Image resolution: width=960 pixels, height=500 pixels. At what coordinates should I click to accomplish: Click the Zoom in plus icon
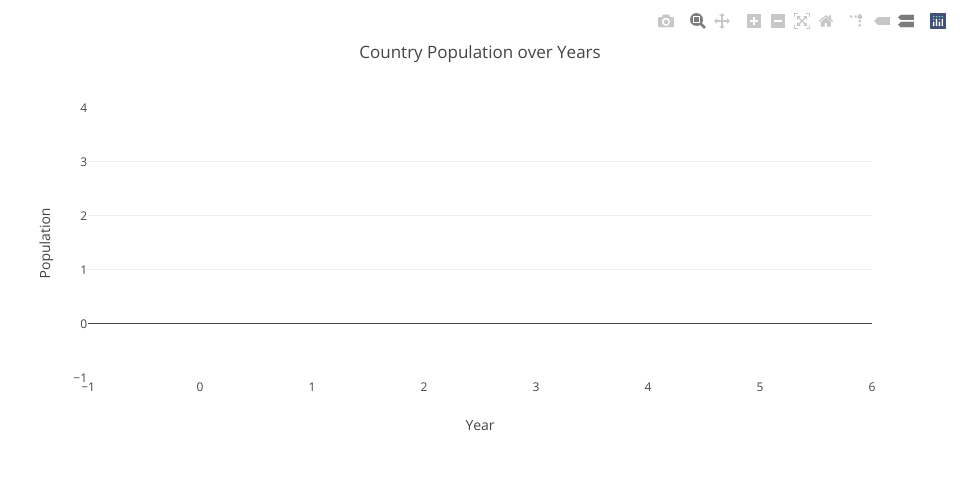coord(754,21)
